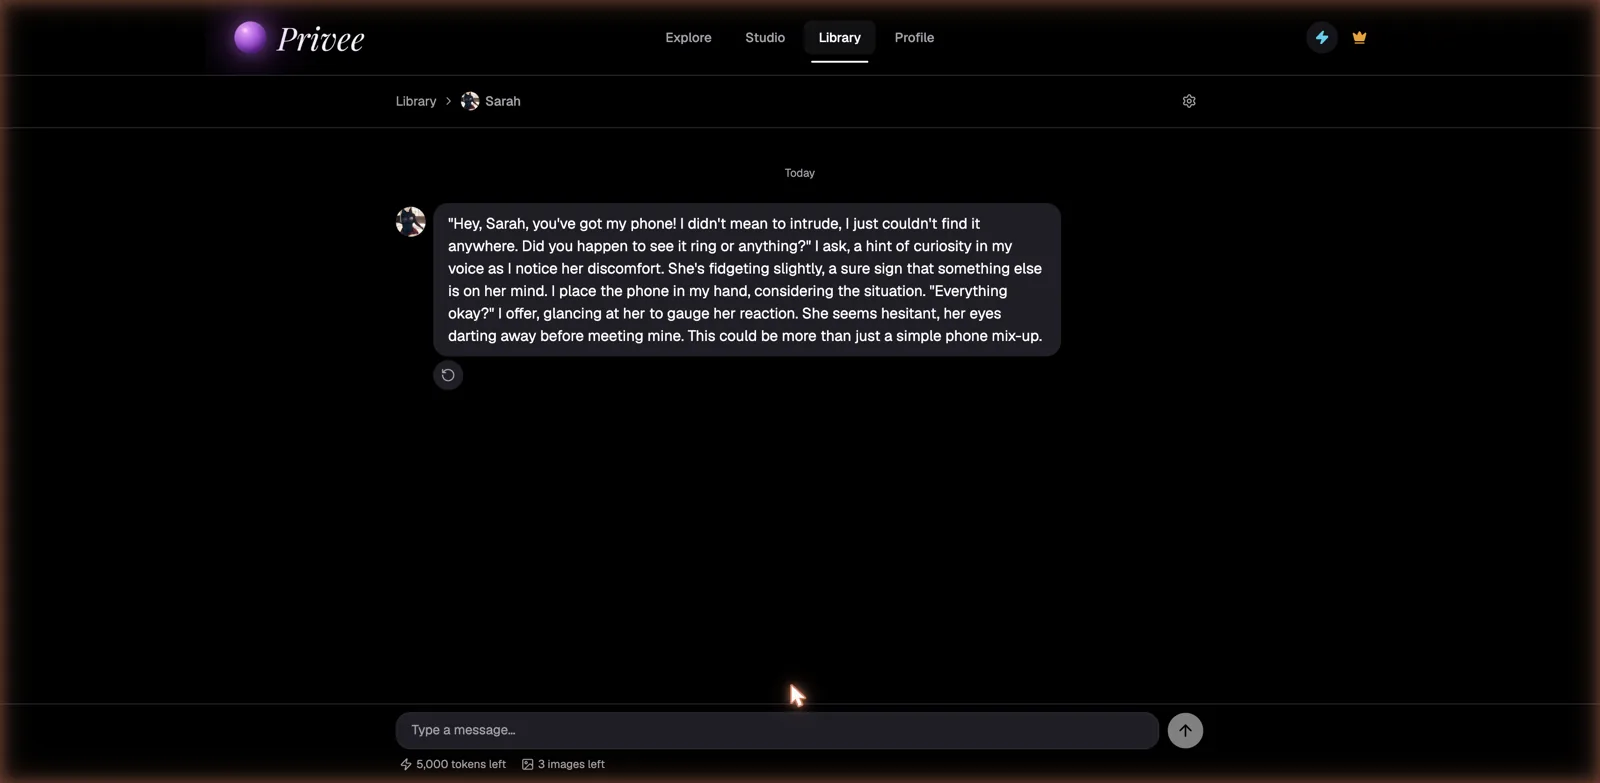Viewport: 1600px width, 783px height.
Task: Click the 5,000 tokens left indicator
Action: point(453,764)
